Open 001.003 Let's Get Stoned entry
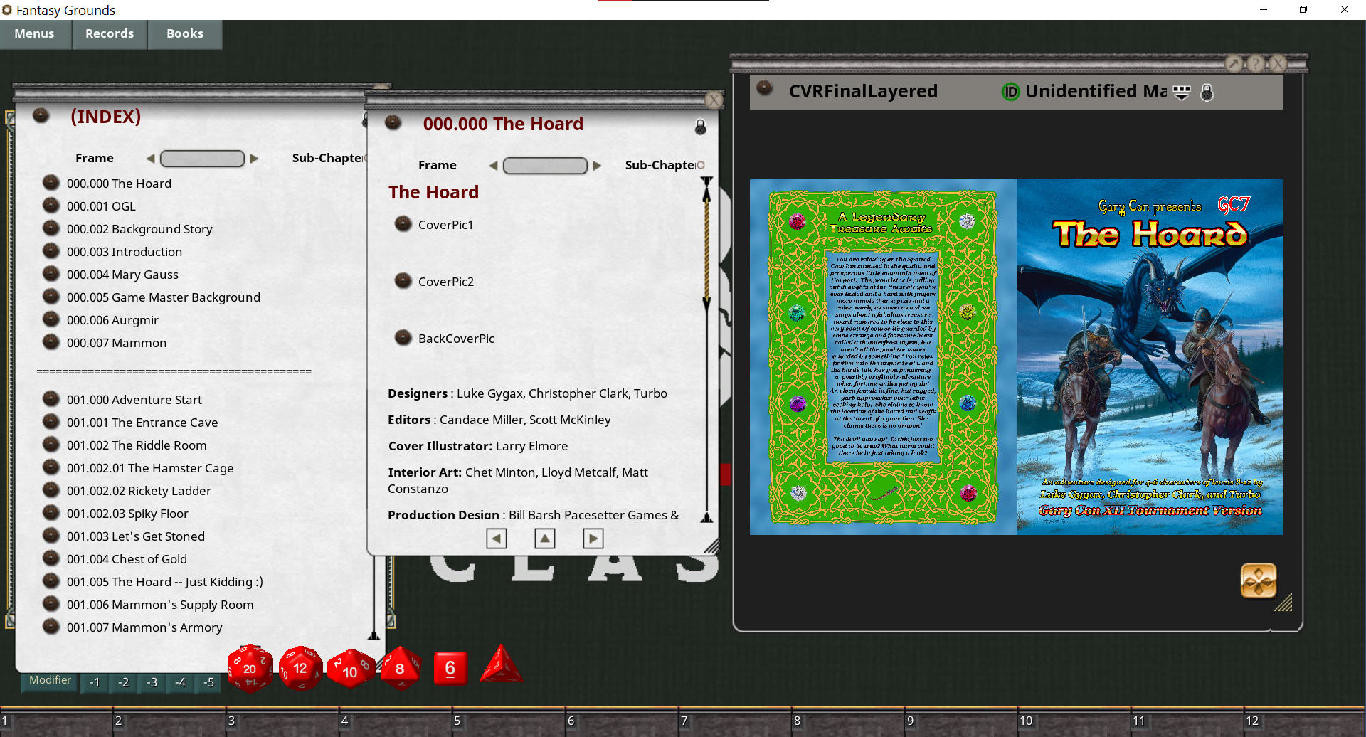The width and height of the screenshot is (1366, 737). 136,536
